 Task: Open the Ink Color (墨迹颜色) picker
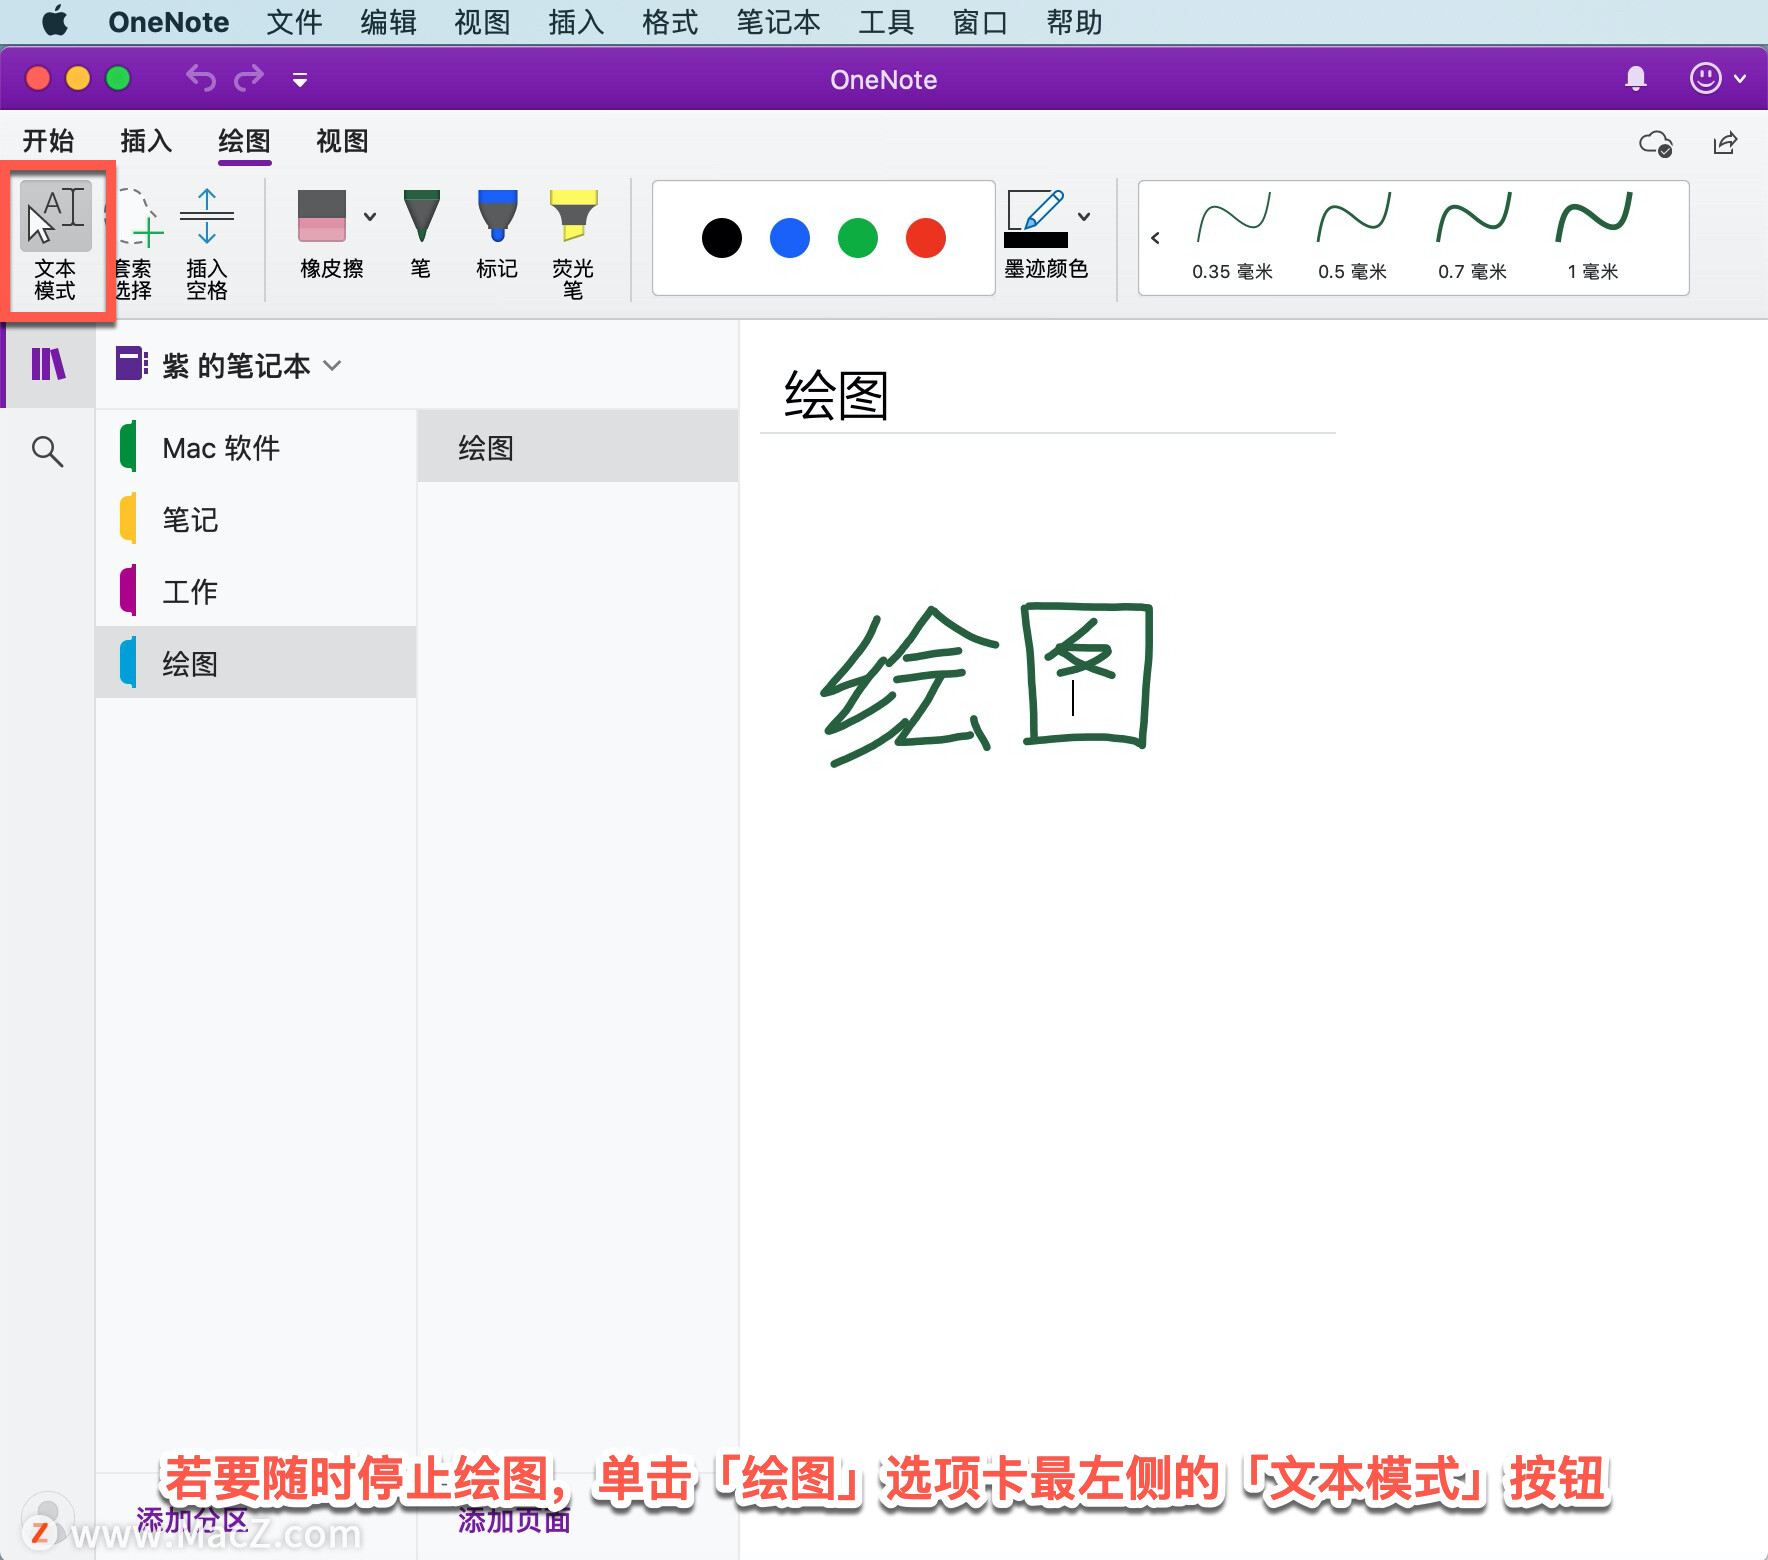1037,234
